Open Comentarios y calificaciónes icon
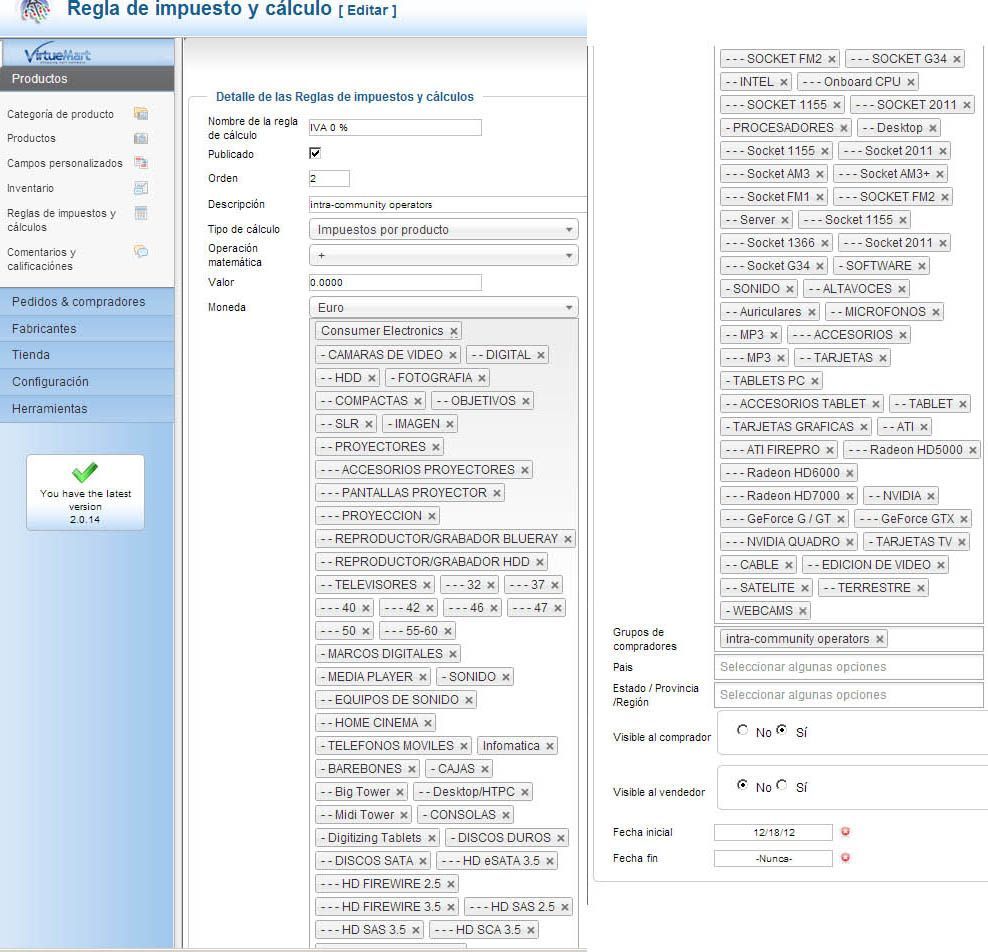This screenshot has width=988, height=952. point(141,251)
